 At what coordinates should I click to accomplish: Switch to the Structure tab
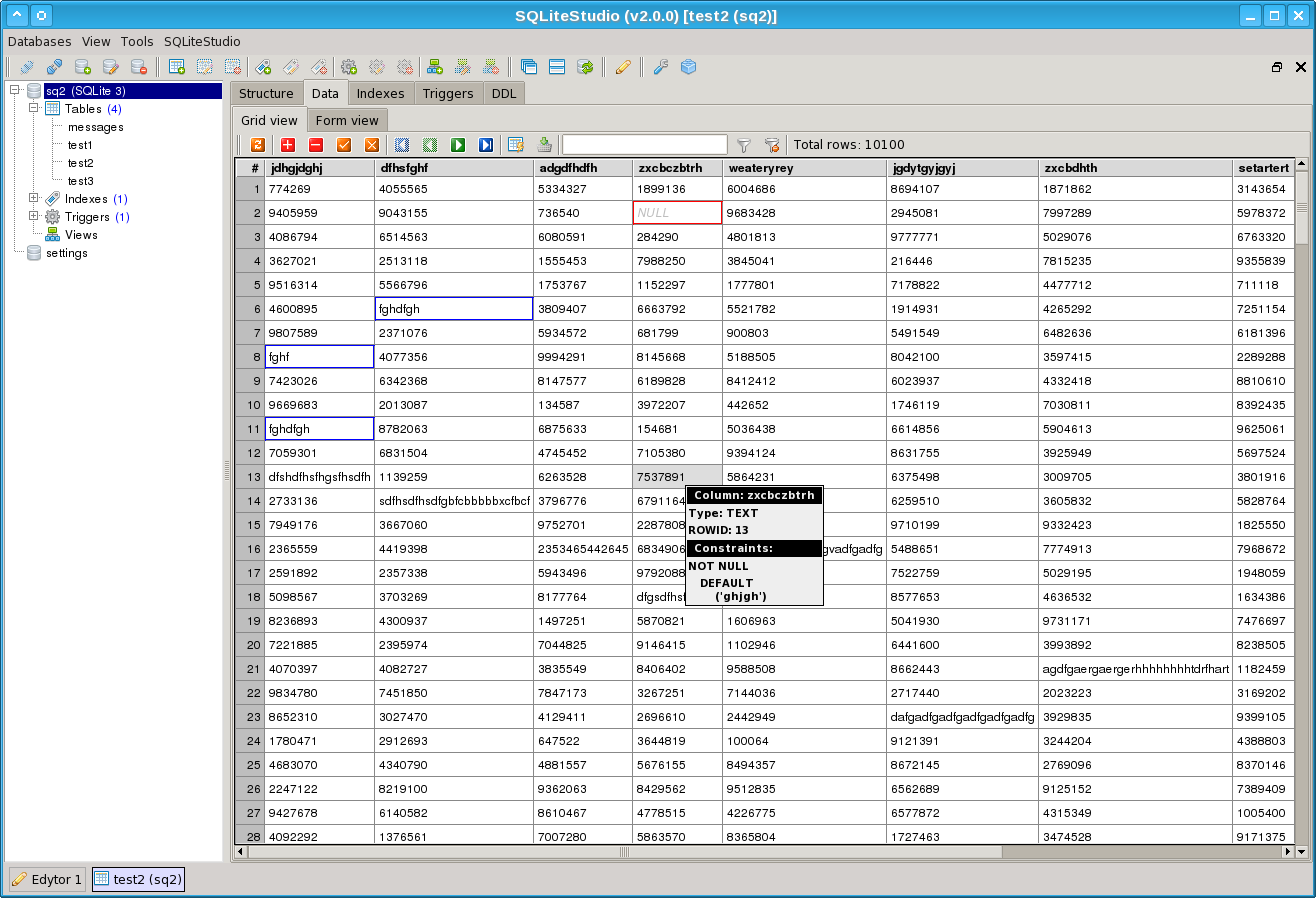[x=266, y=93]
